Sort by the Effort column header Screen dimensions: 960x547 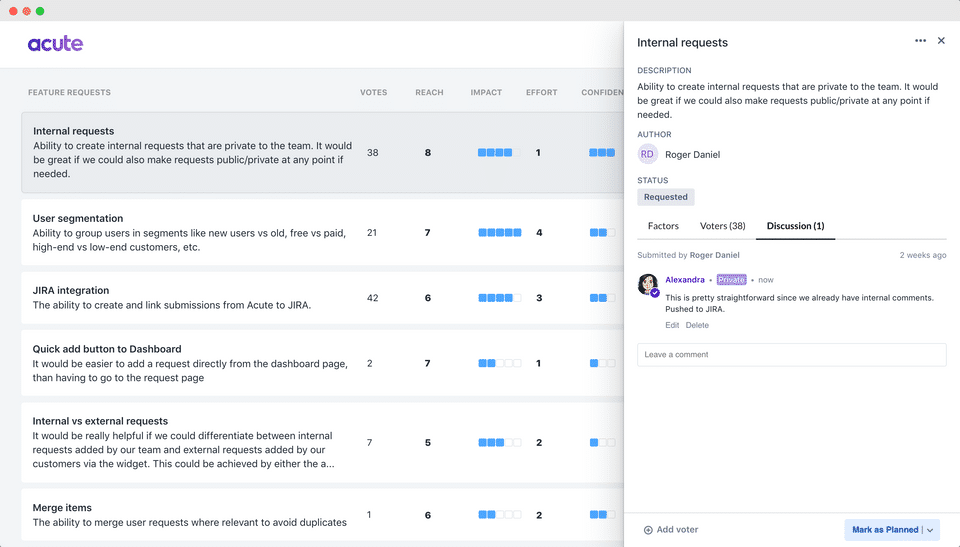[x=541, y=92]
